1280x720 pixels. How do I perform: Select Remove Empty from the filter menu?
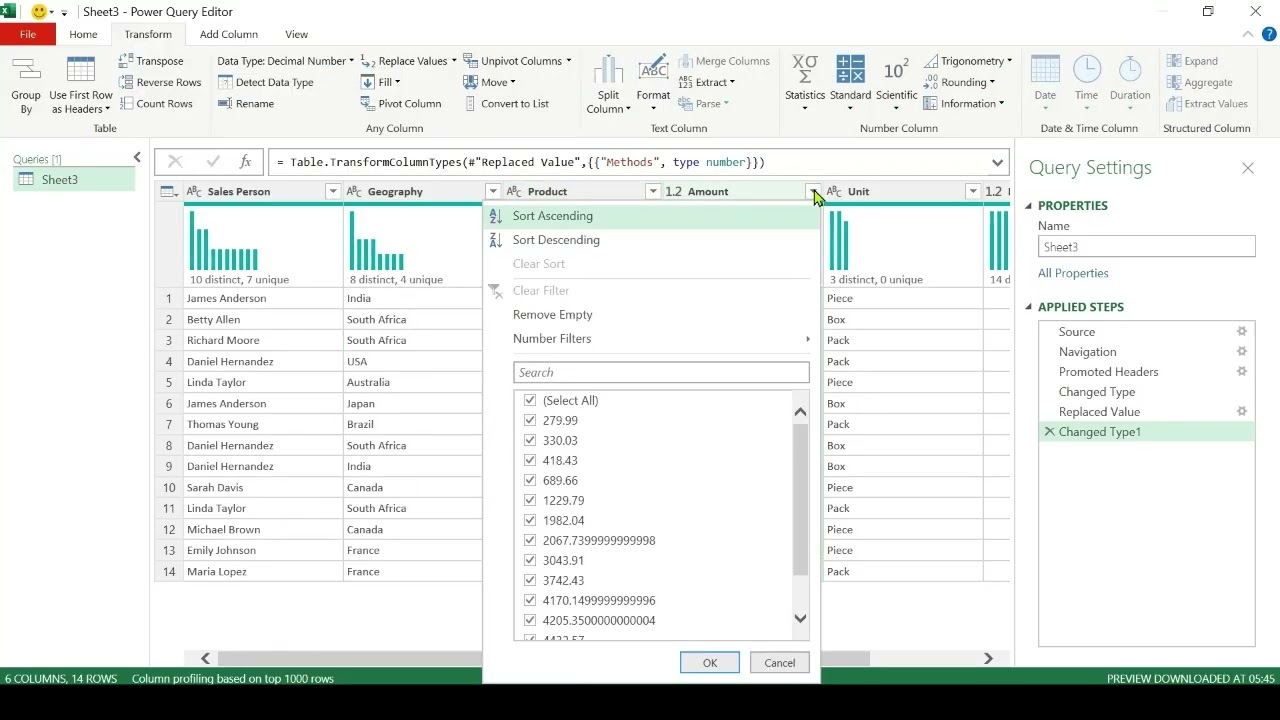651,315
